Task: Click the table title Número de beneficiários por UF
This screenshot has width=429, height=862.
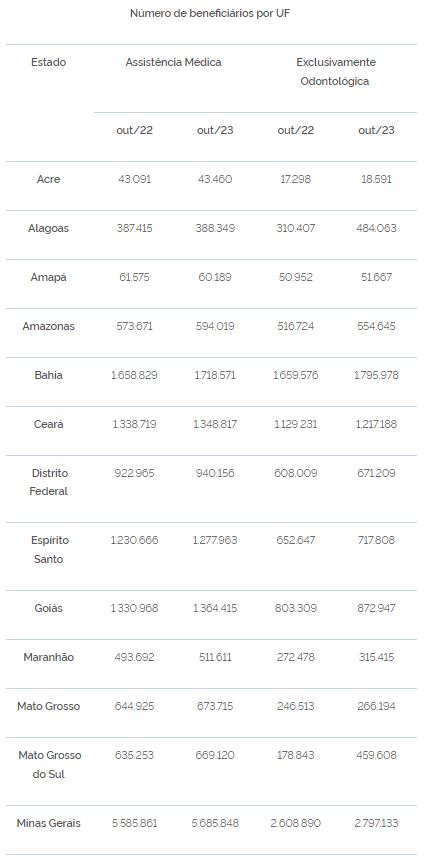Action: pos(210,13)
